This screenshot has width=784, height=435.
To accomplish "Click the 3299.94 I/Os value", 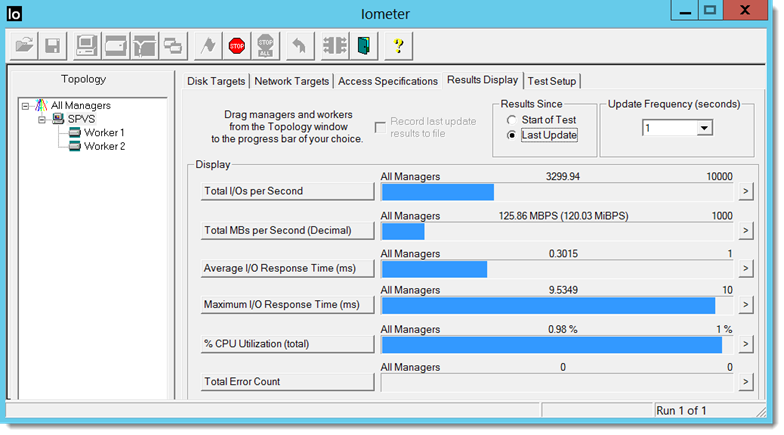I will point(562,176).
